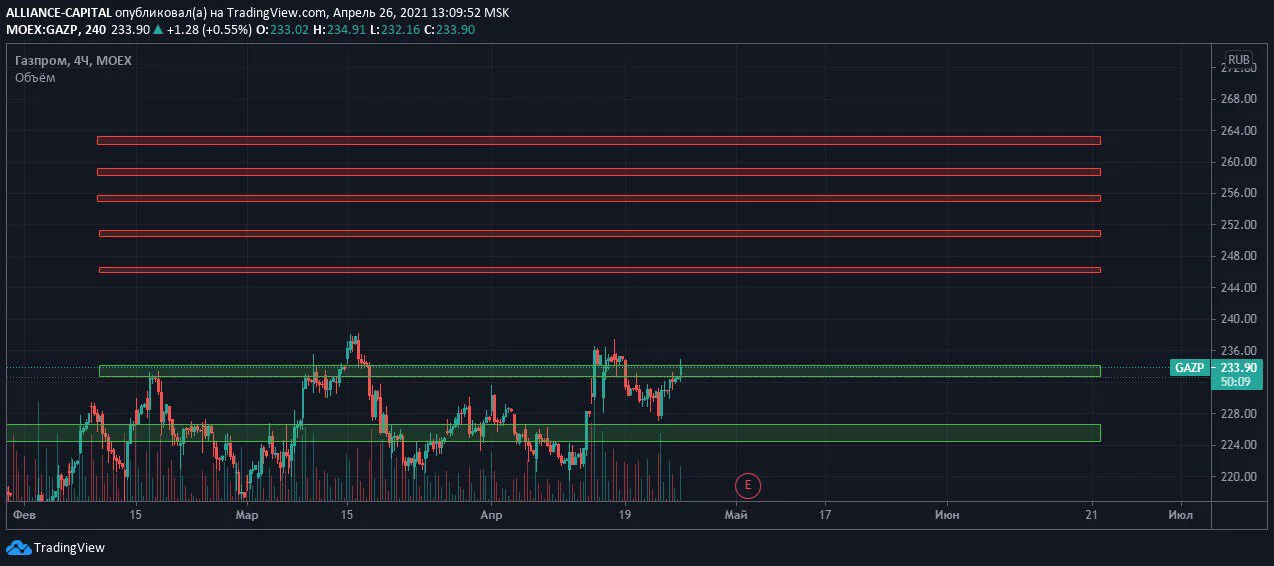Click the TradingView logo at the bottom
1274x566 pixels.
click(55, 547)
